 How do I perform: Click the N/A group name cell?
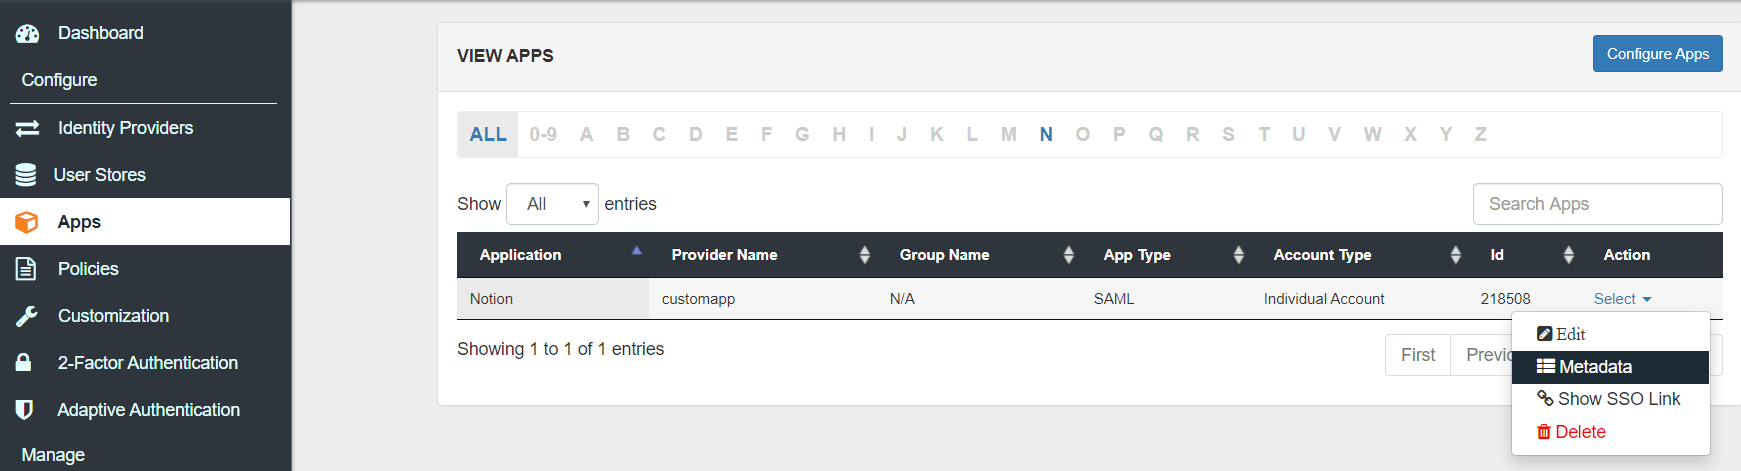click(x=979, y=299)
